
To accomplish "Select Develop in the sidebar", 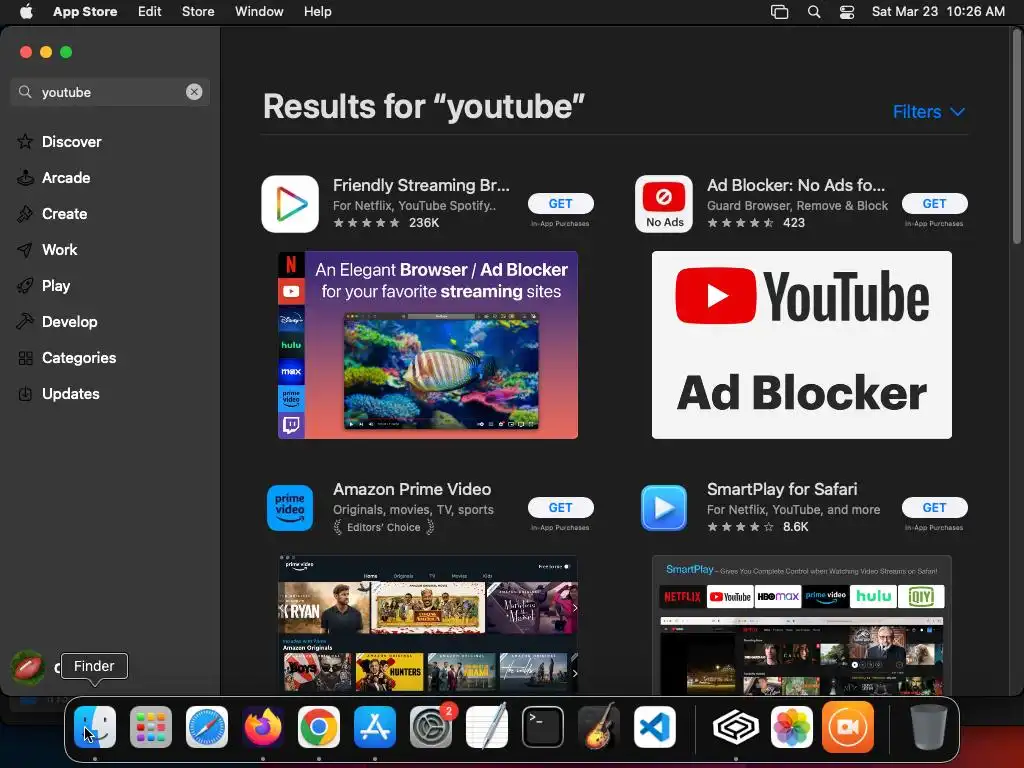I will [69, 321].
